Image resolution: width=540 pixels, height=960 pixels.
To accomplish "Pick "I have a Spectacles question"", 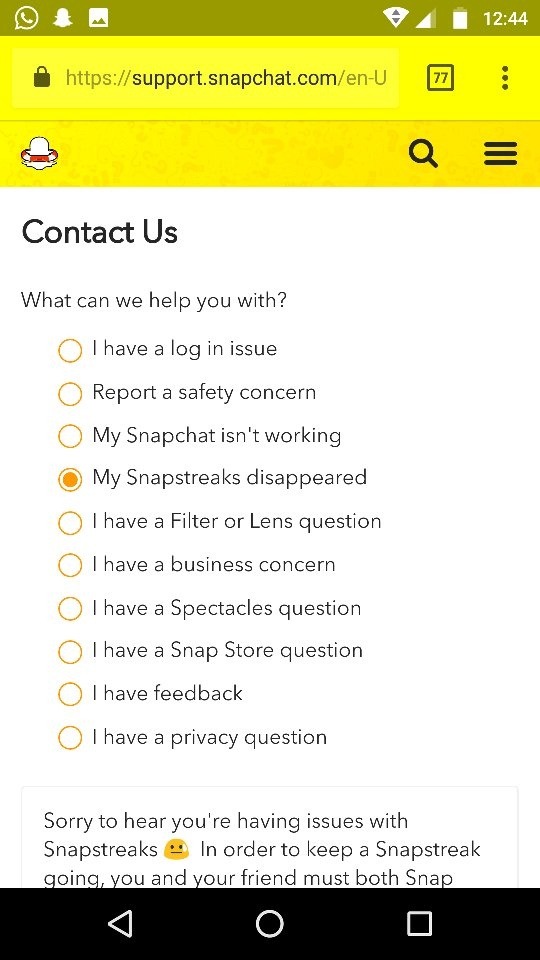I will pyautogui.click(x=209, y=609).
